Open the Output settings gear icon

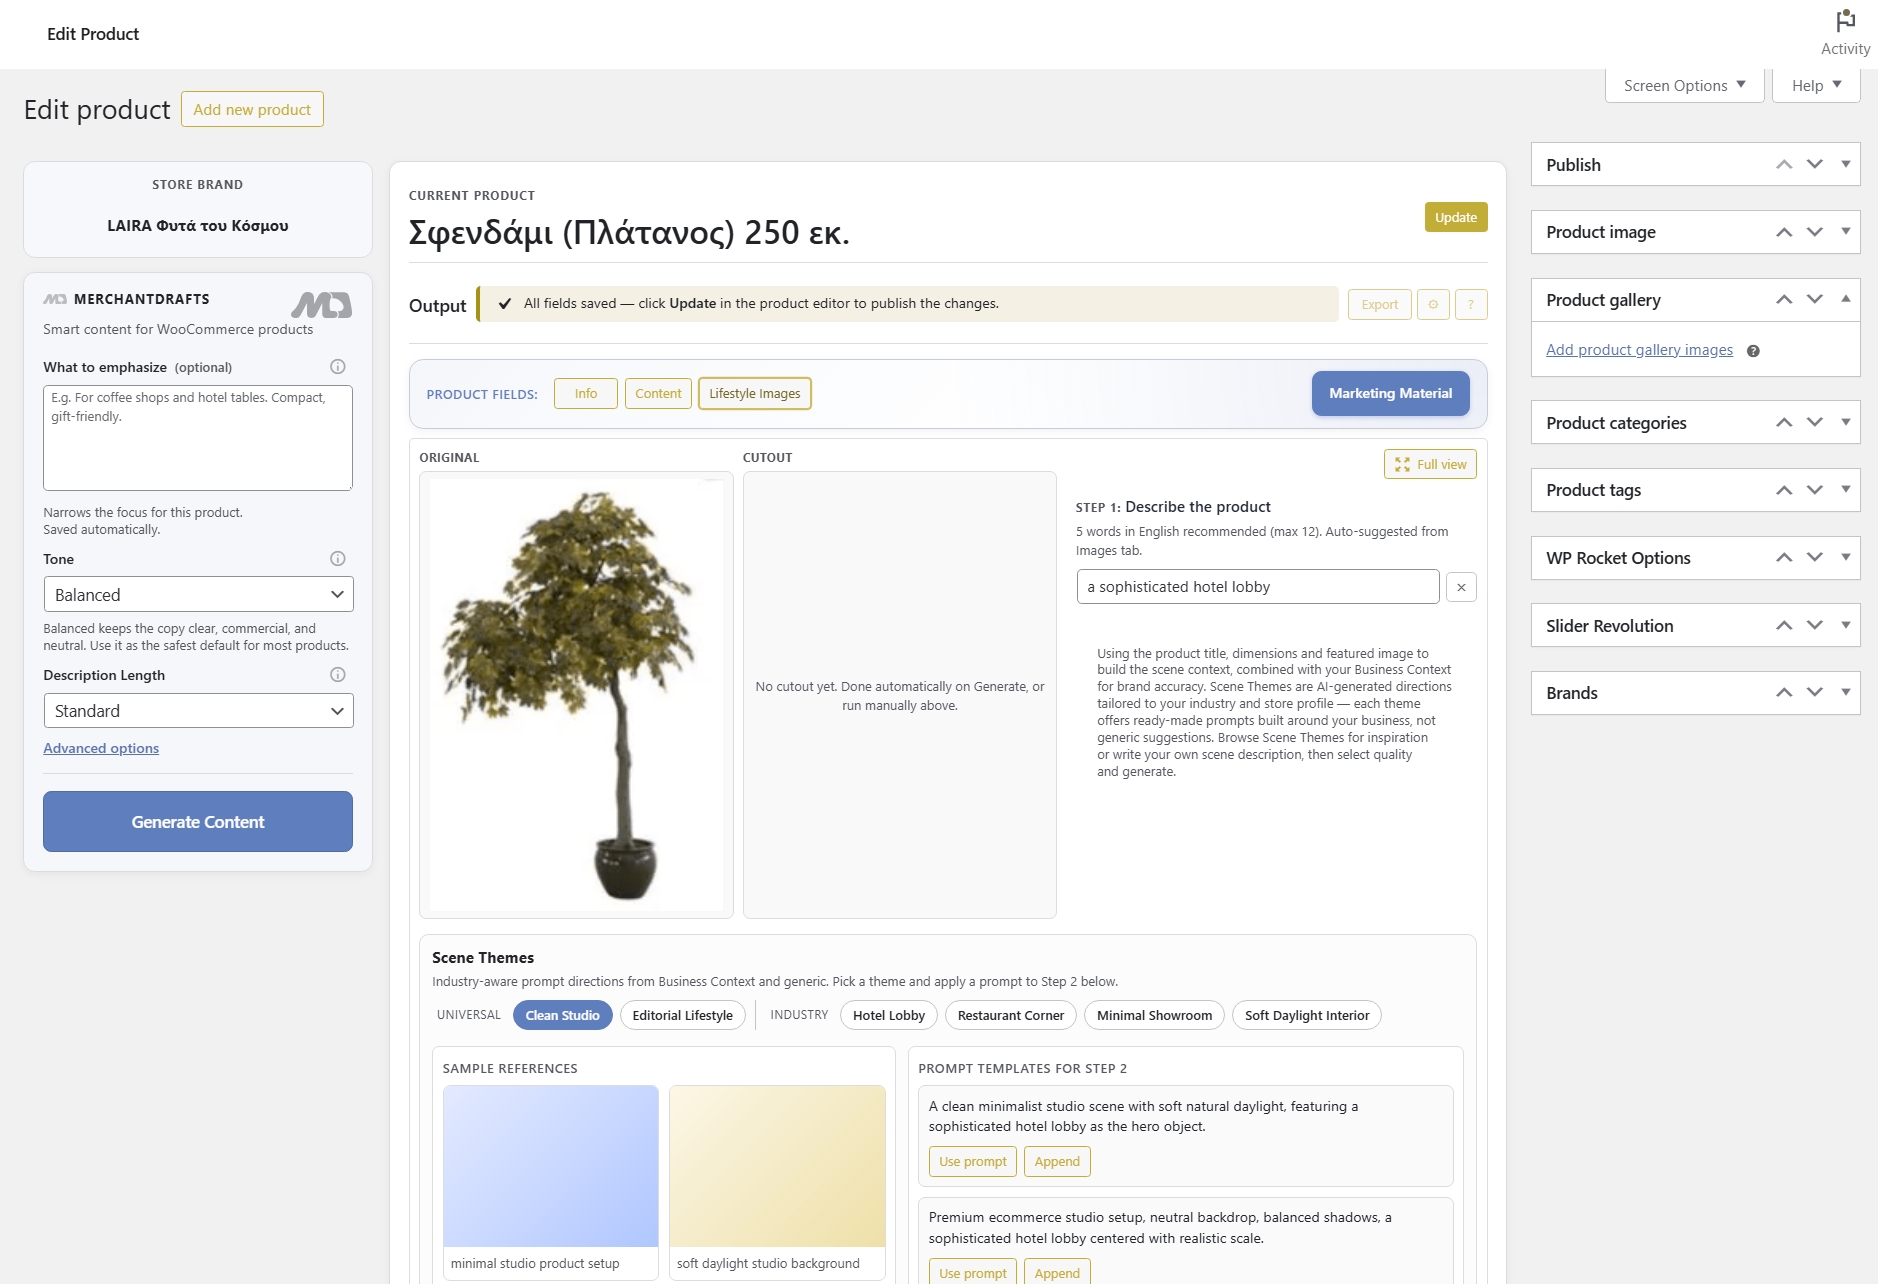pyautogui.click(x=1433, y=305)
